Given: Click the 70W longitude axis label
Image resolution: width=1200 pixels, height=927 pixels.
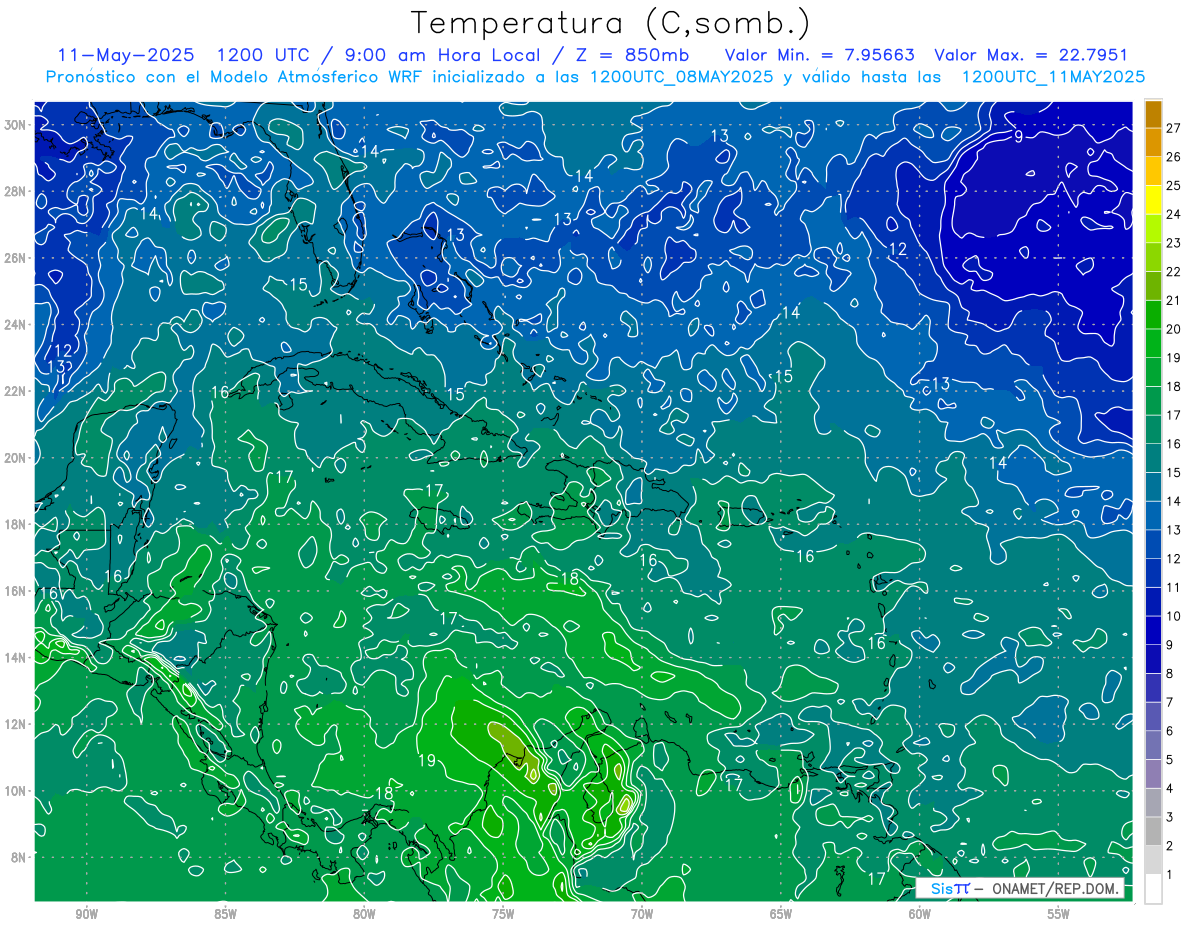Looking at the screenshot, I should pyautogui.click(x=642, y=914).
